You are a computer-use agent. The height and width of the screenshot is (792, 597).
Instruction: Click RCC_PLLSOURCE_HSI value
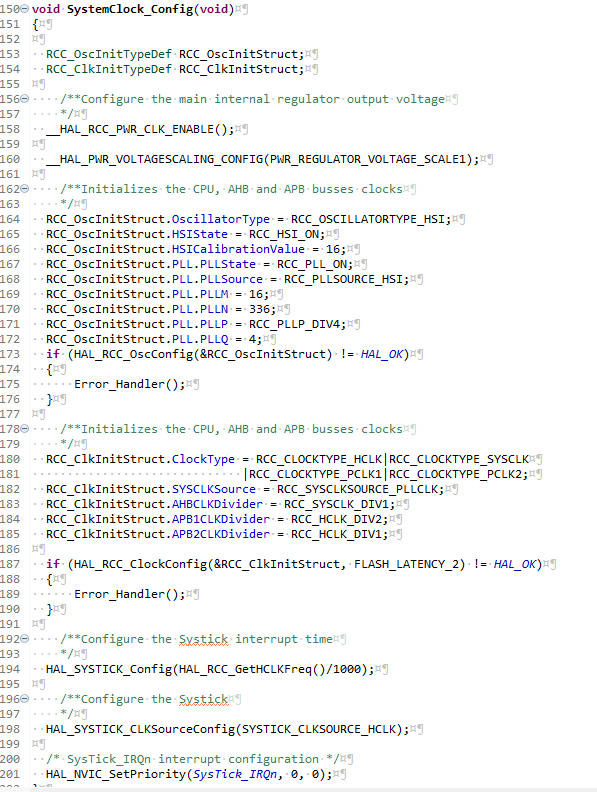tap(343, 279)
